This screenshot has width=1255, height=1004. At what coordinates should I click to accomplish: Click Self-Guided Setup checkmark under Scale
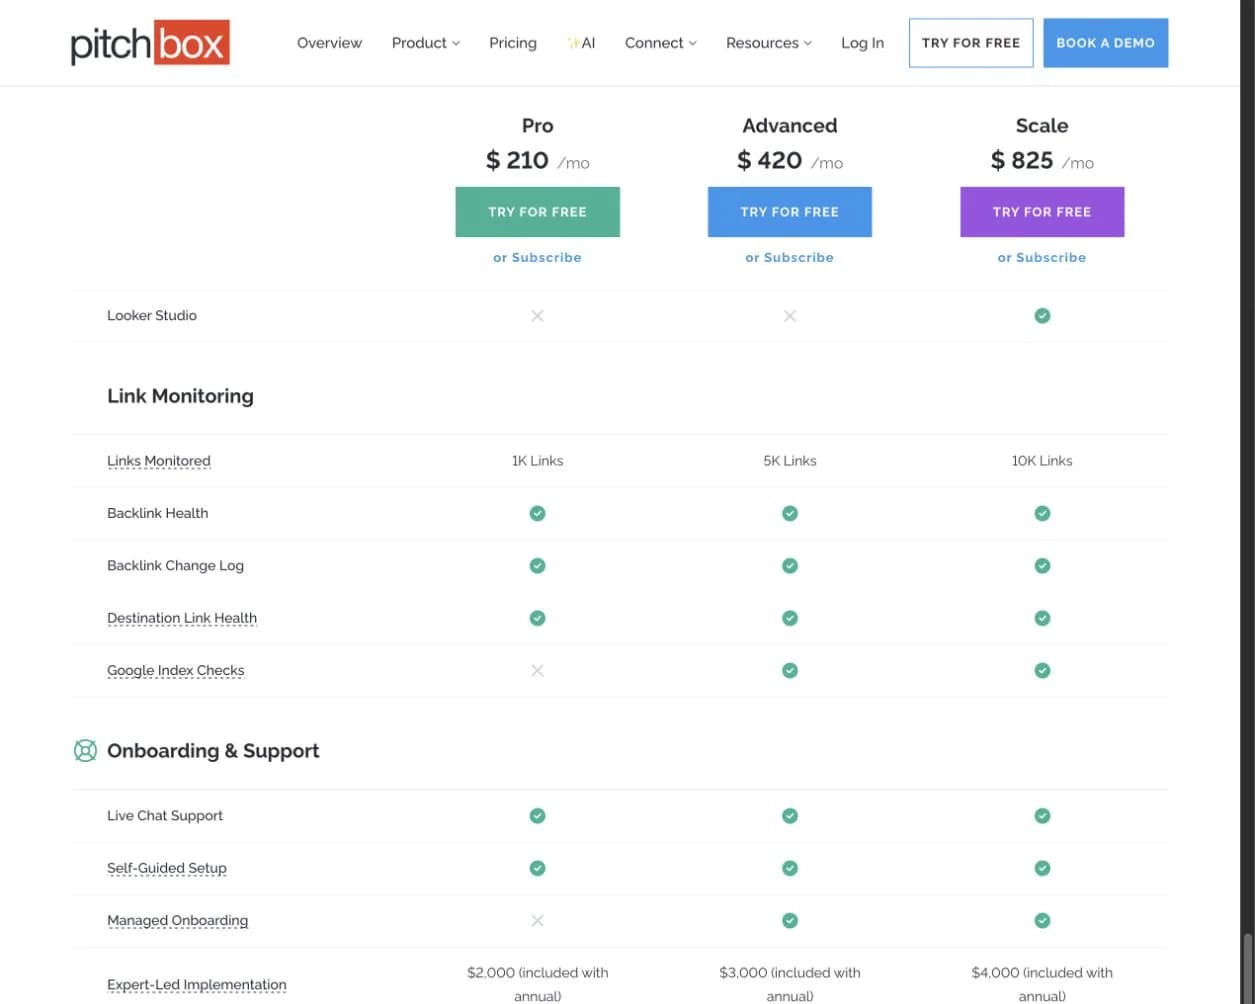(1042, 868)
